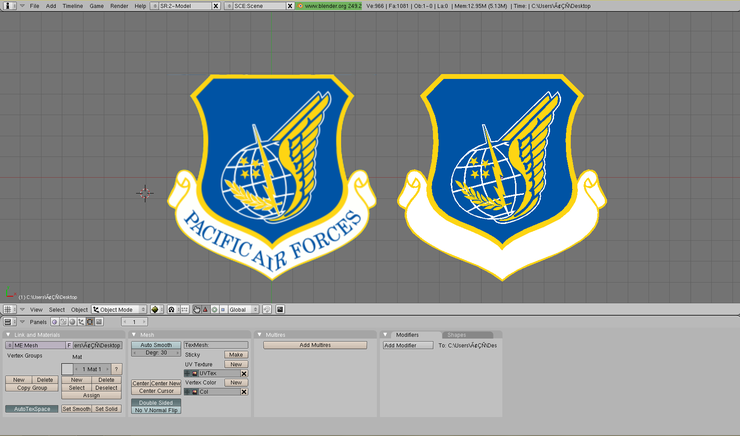Open the buttons window type selector

pos(10,322)
